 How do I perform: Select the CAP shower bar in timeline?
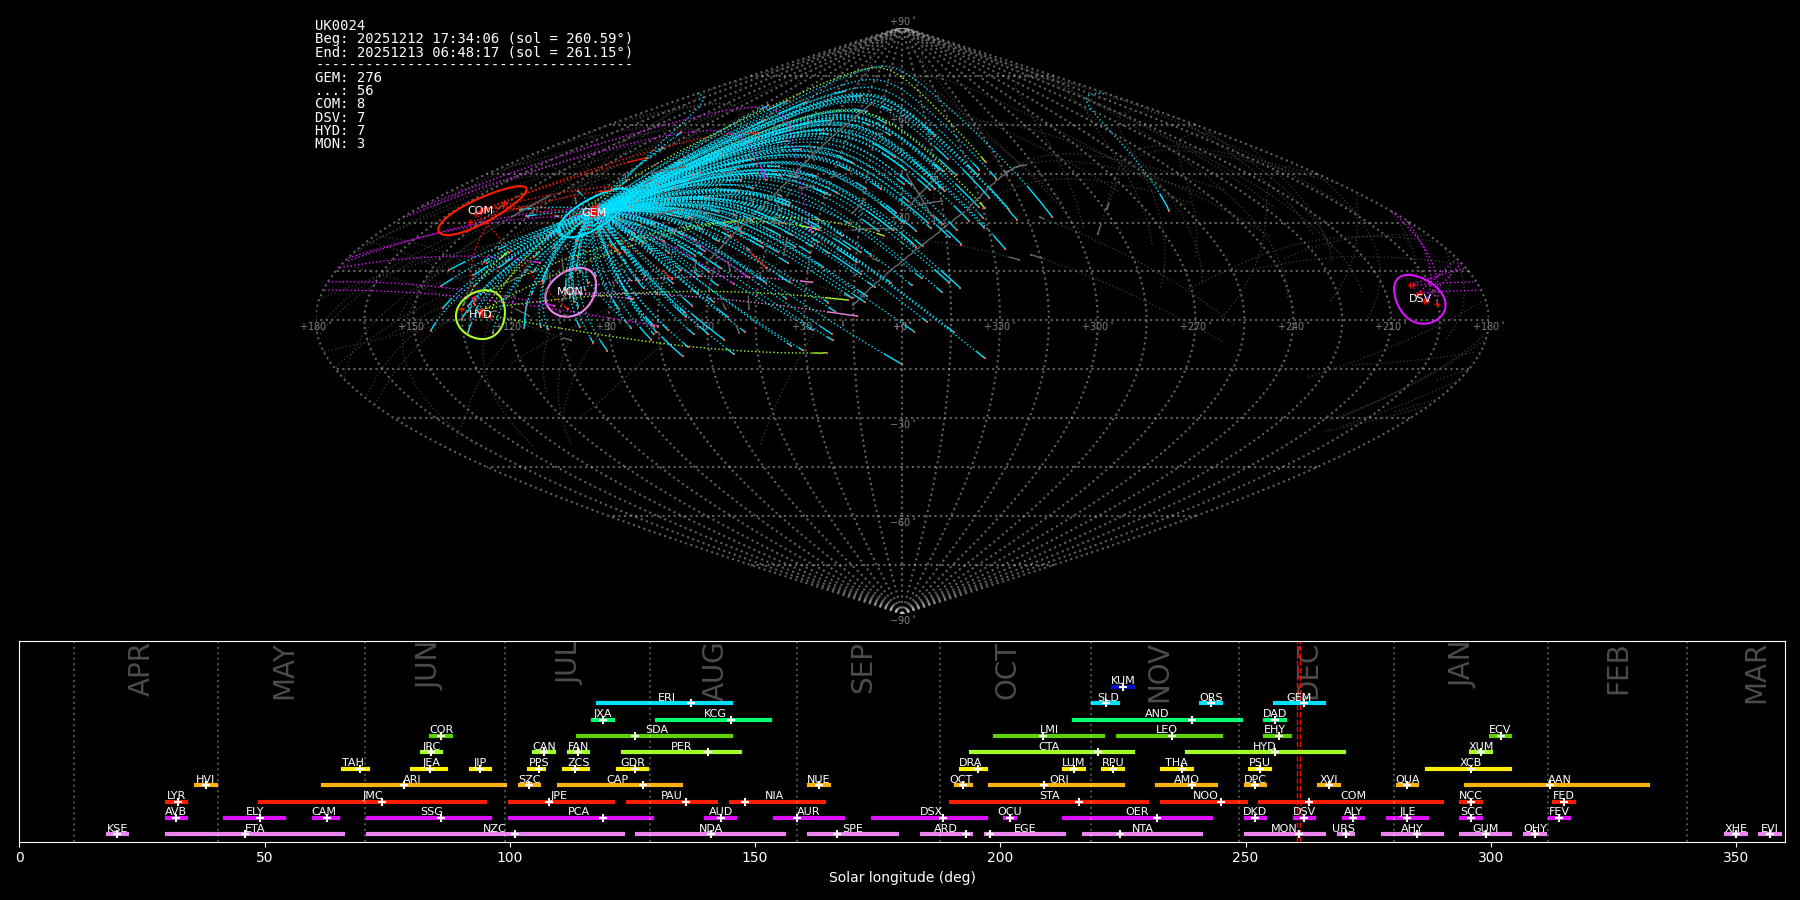coord(620,785)
